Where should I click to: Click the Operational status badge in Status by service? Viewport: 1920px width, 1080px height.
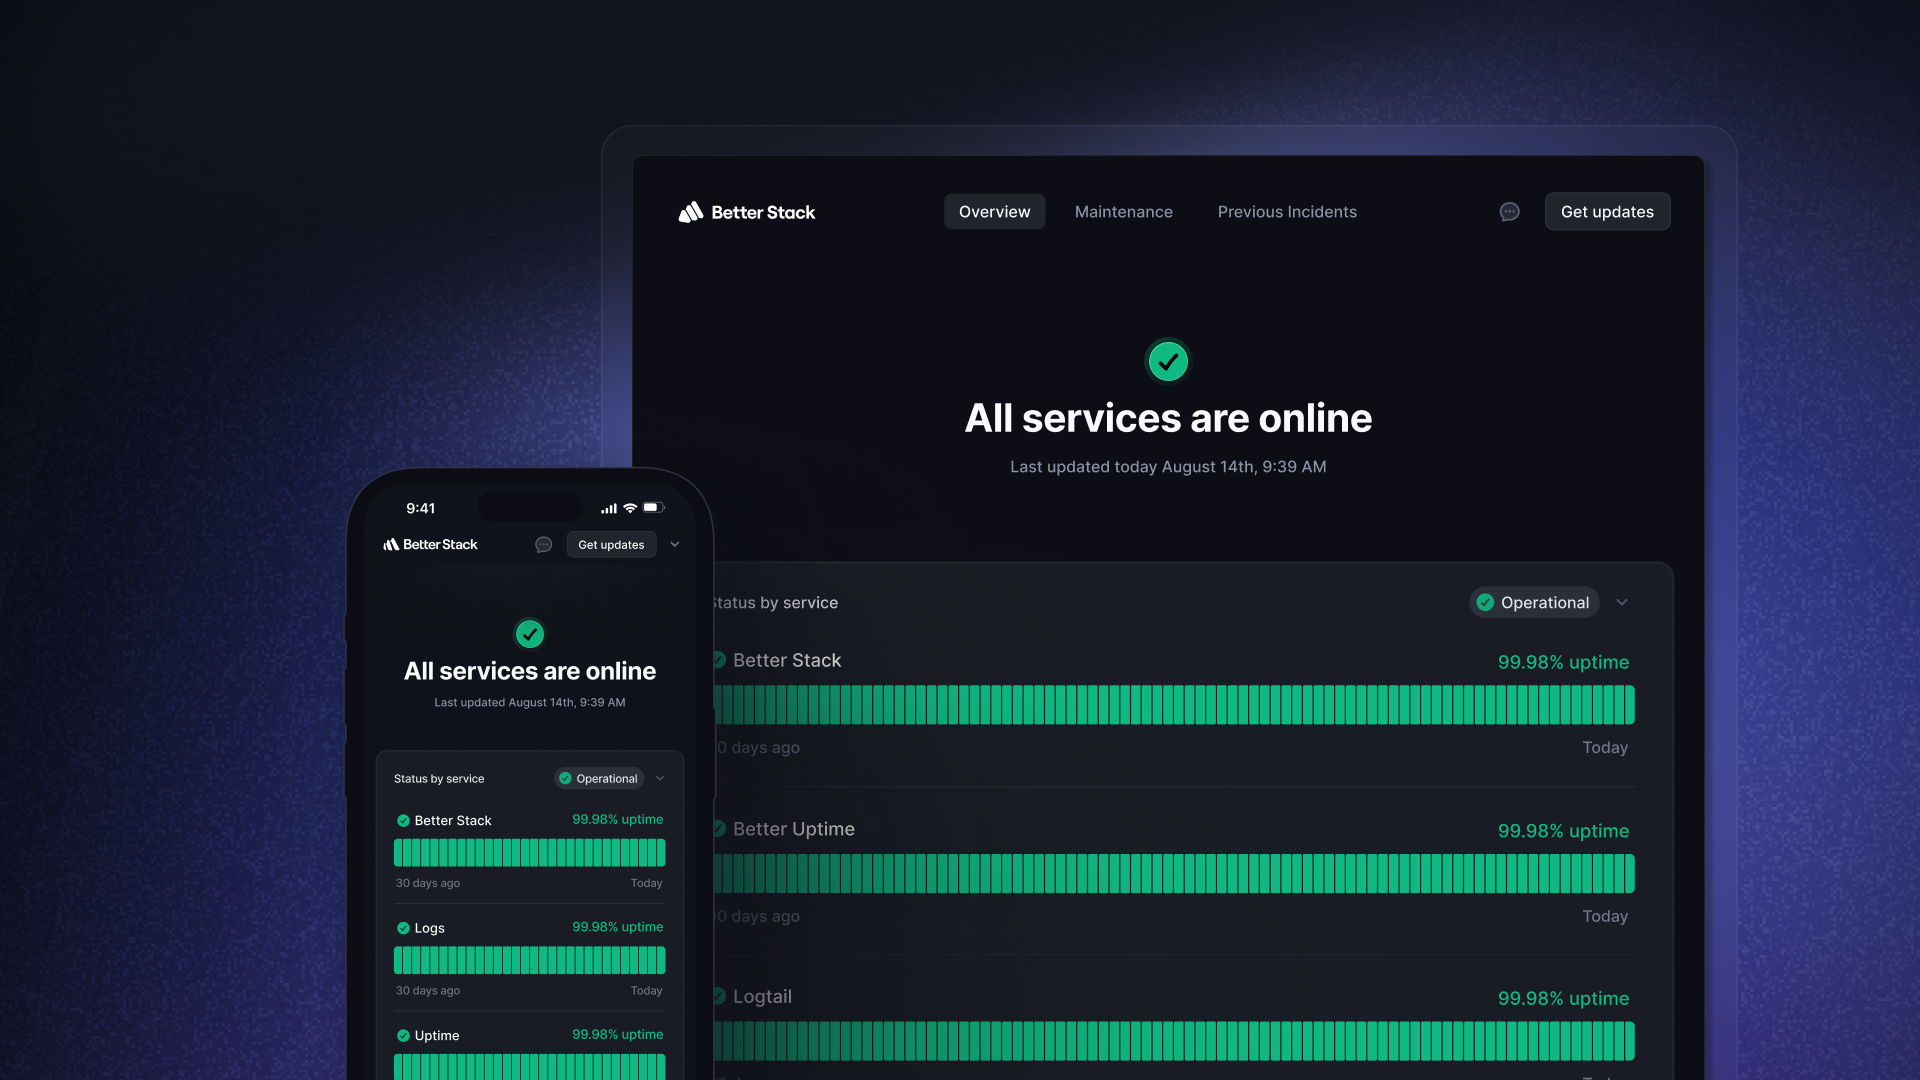pyautogui.click(x=1534, y=602)
